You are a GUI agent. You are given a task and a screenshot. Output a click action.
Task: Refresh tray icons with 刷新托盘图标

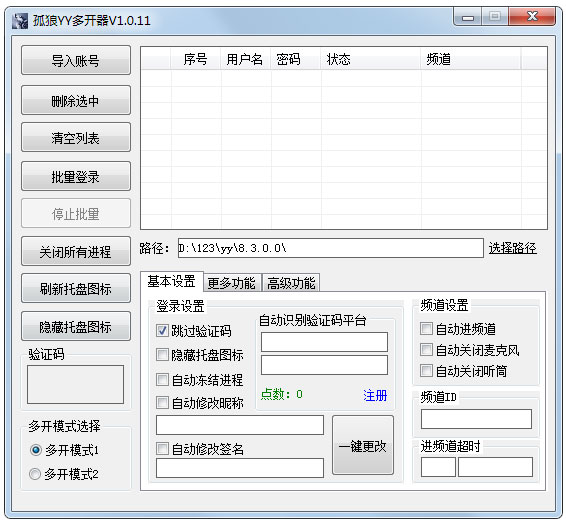76,288
